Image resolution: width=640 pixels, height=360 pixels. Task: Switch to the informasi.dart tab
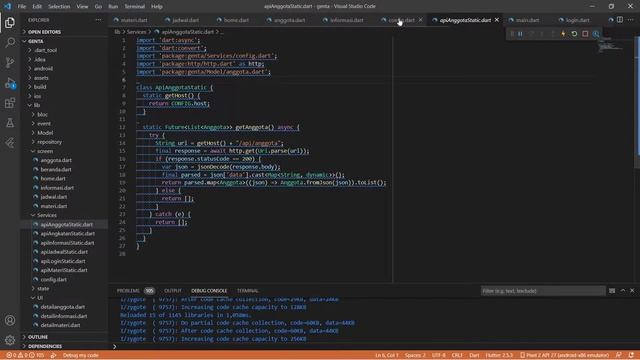click(347, 20)
